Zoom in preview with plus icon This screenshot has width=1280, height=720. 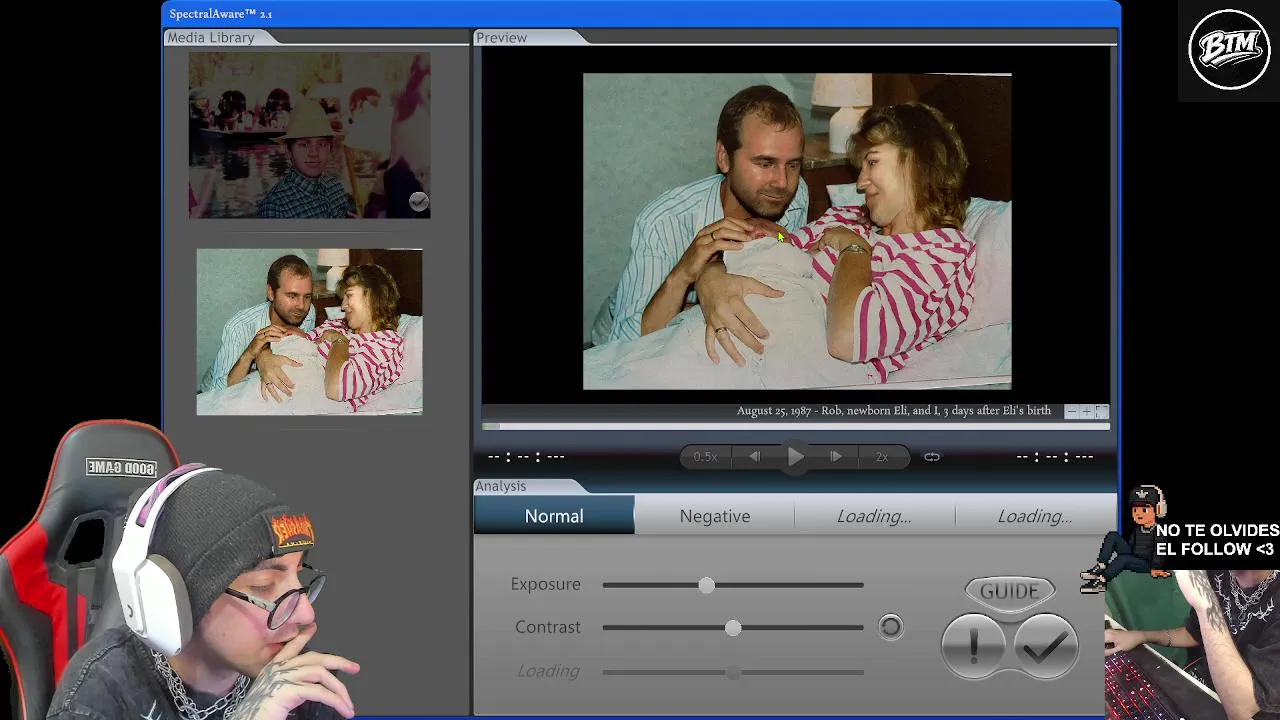[1086, 411]
